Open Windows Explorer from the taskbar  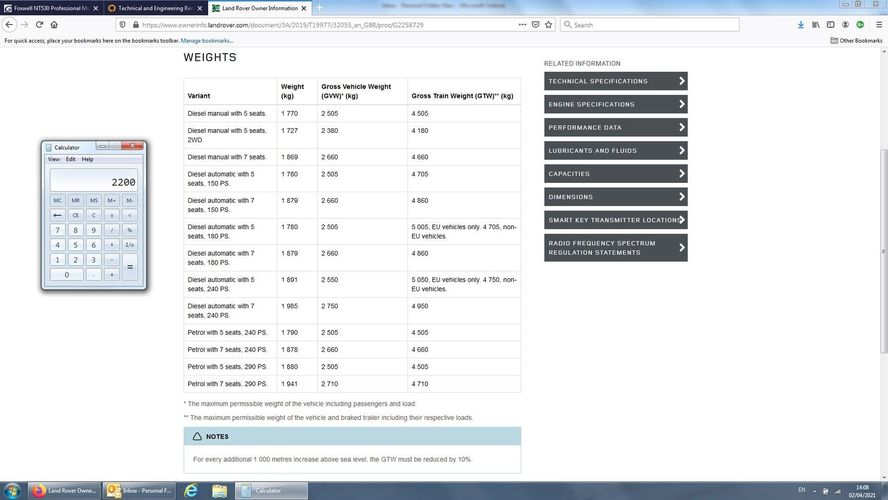coord(219,490)
